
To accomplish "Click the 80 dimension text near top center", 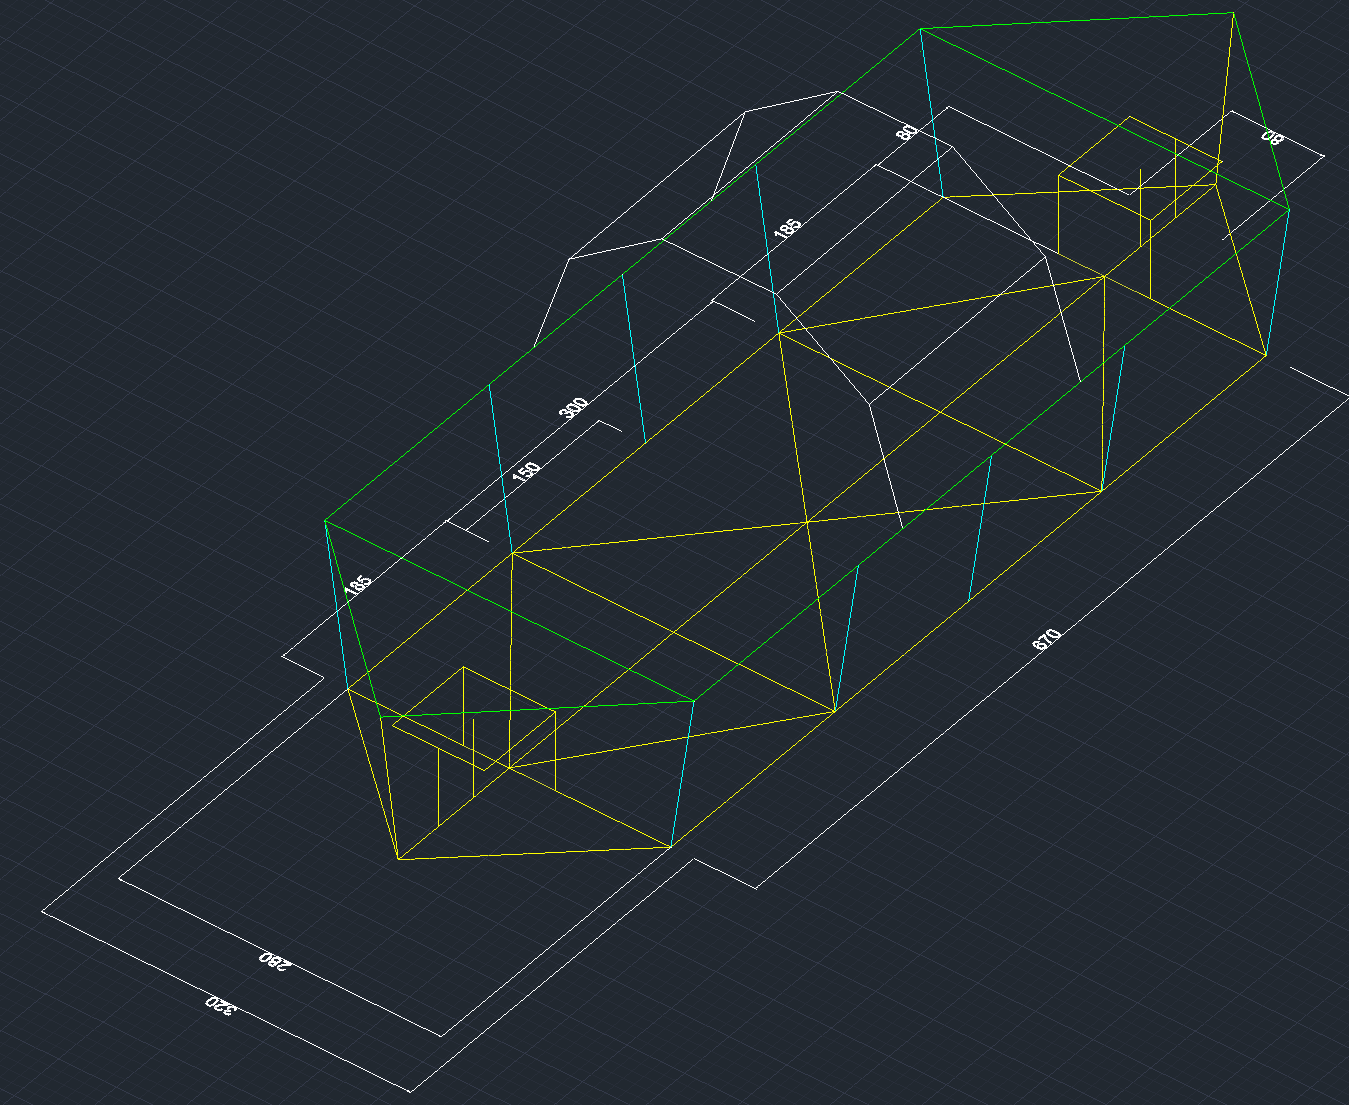I will [906, 132].
